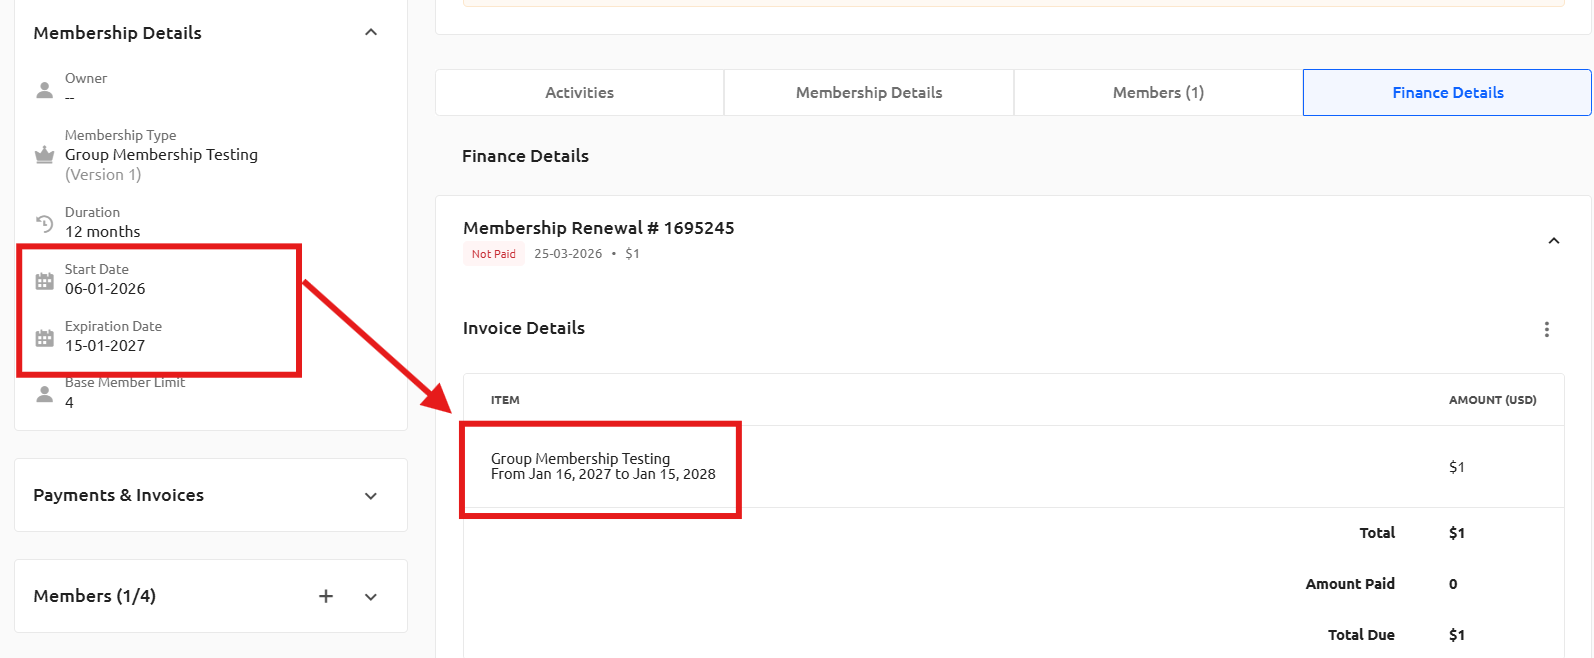
Task: Click the Membership Type crown icon
Action: 45,155
